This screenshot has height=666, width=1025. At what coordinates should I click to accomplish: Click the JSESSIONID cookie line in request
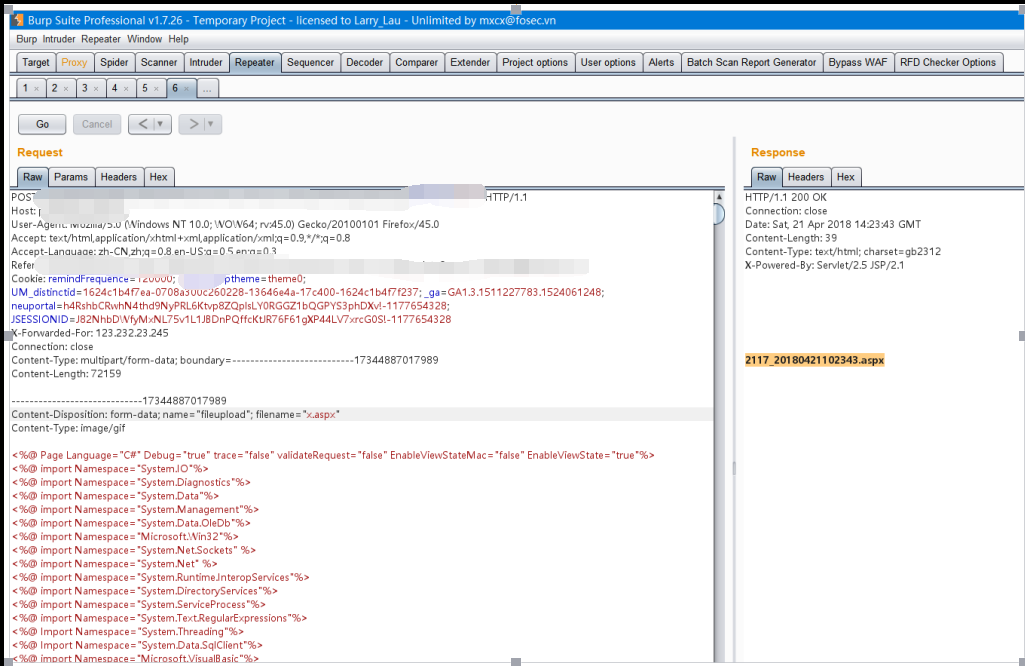point(231,320)
